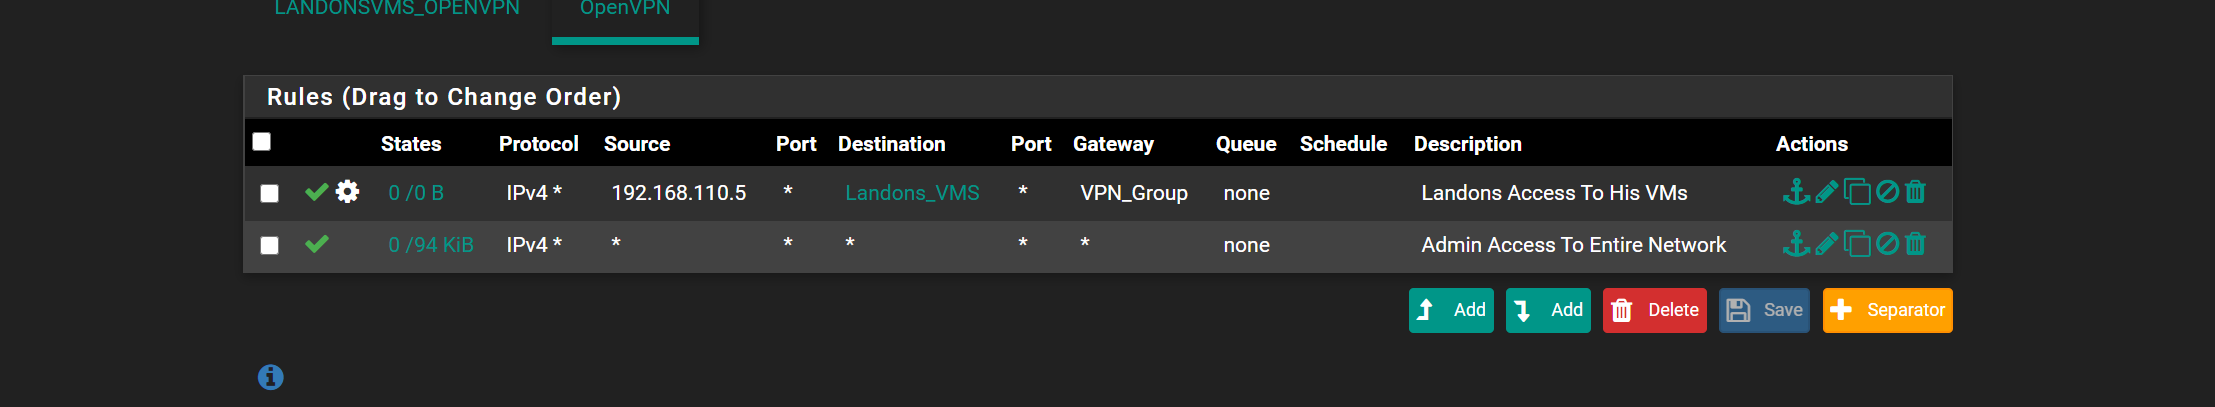Switch to LANDONSVMS_OPENVPN tab
This screenshot has width=2215, height=407.
397,8
